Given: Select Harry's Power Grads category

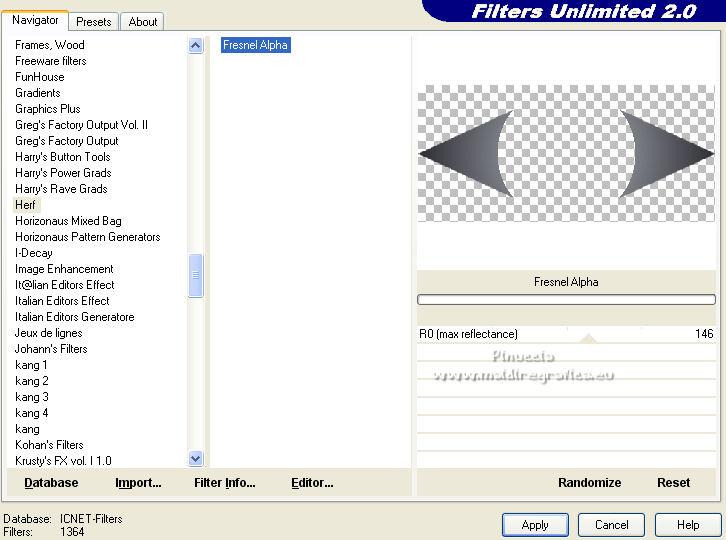Looking at the screenshot, I should [63, 173].
